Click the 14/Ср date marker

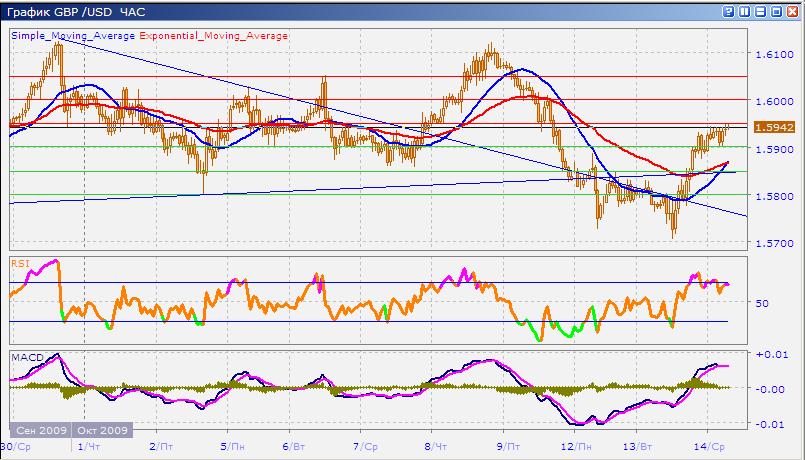[x=715, y=447]
